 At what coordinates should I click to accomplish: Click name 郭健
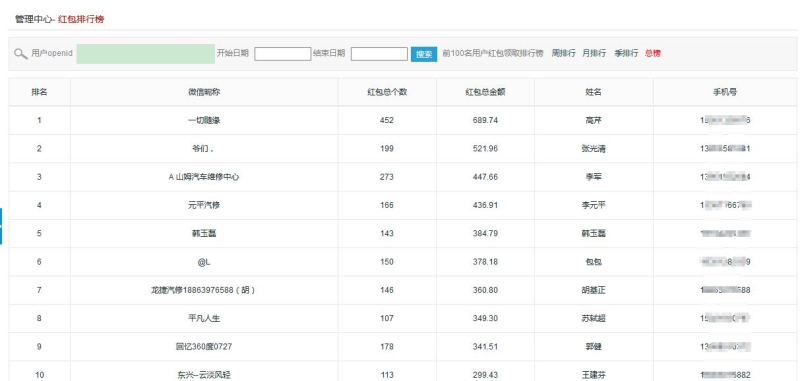coord(593,347)
